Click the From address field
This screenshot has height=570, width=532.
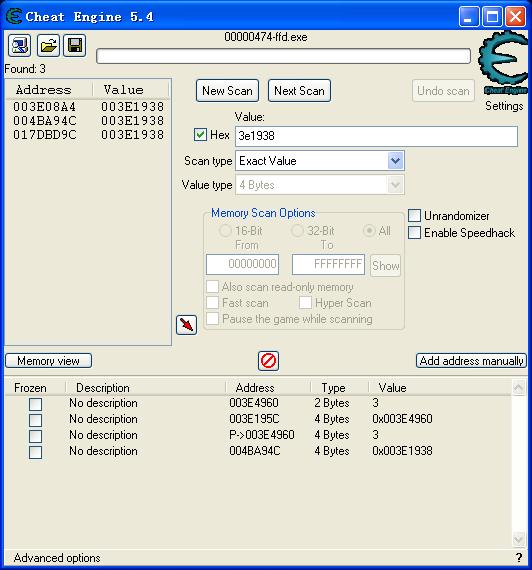(x=243, y=264)
